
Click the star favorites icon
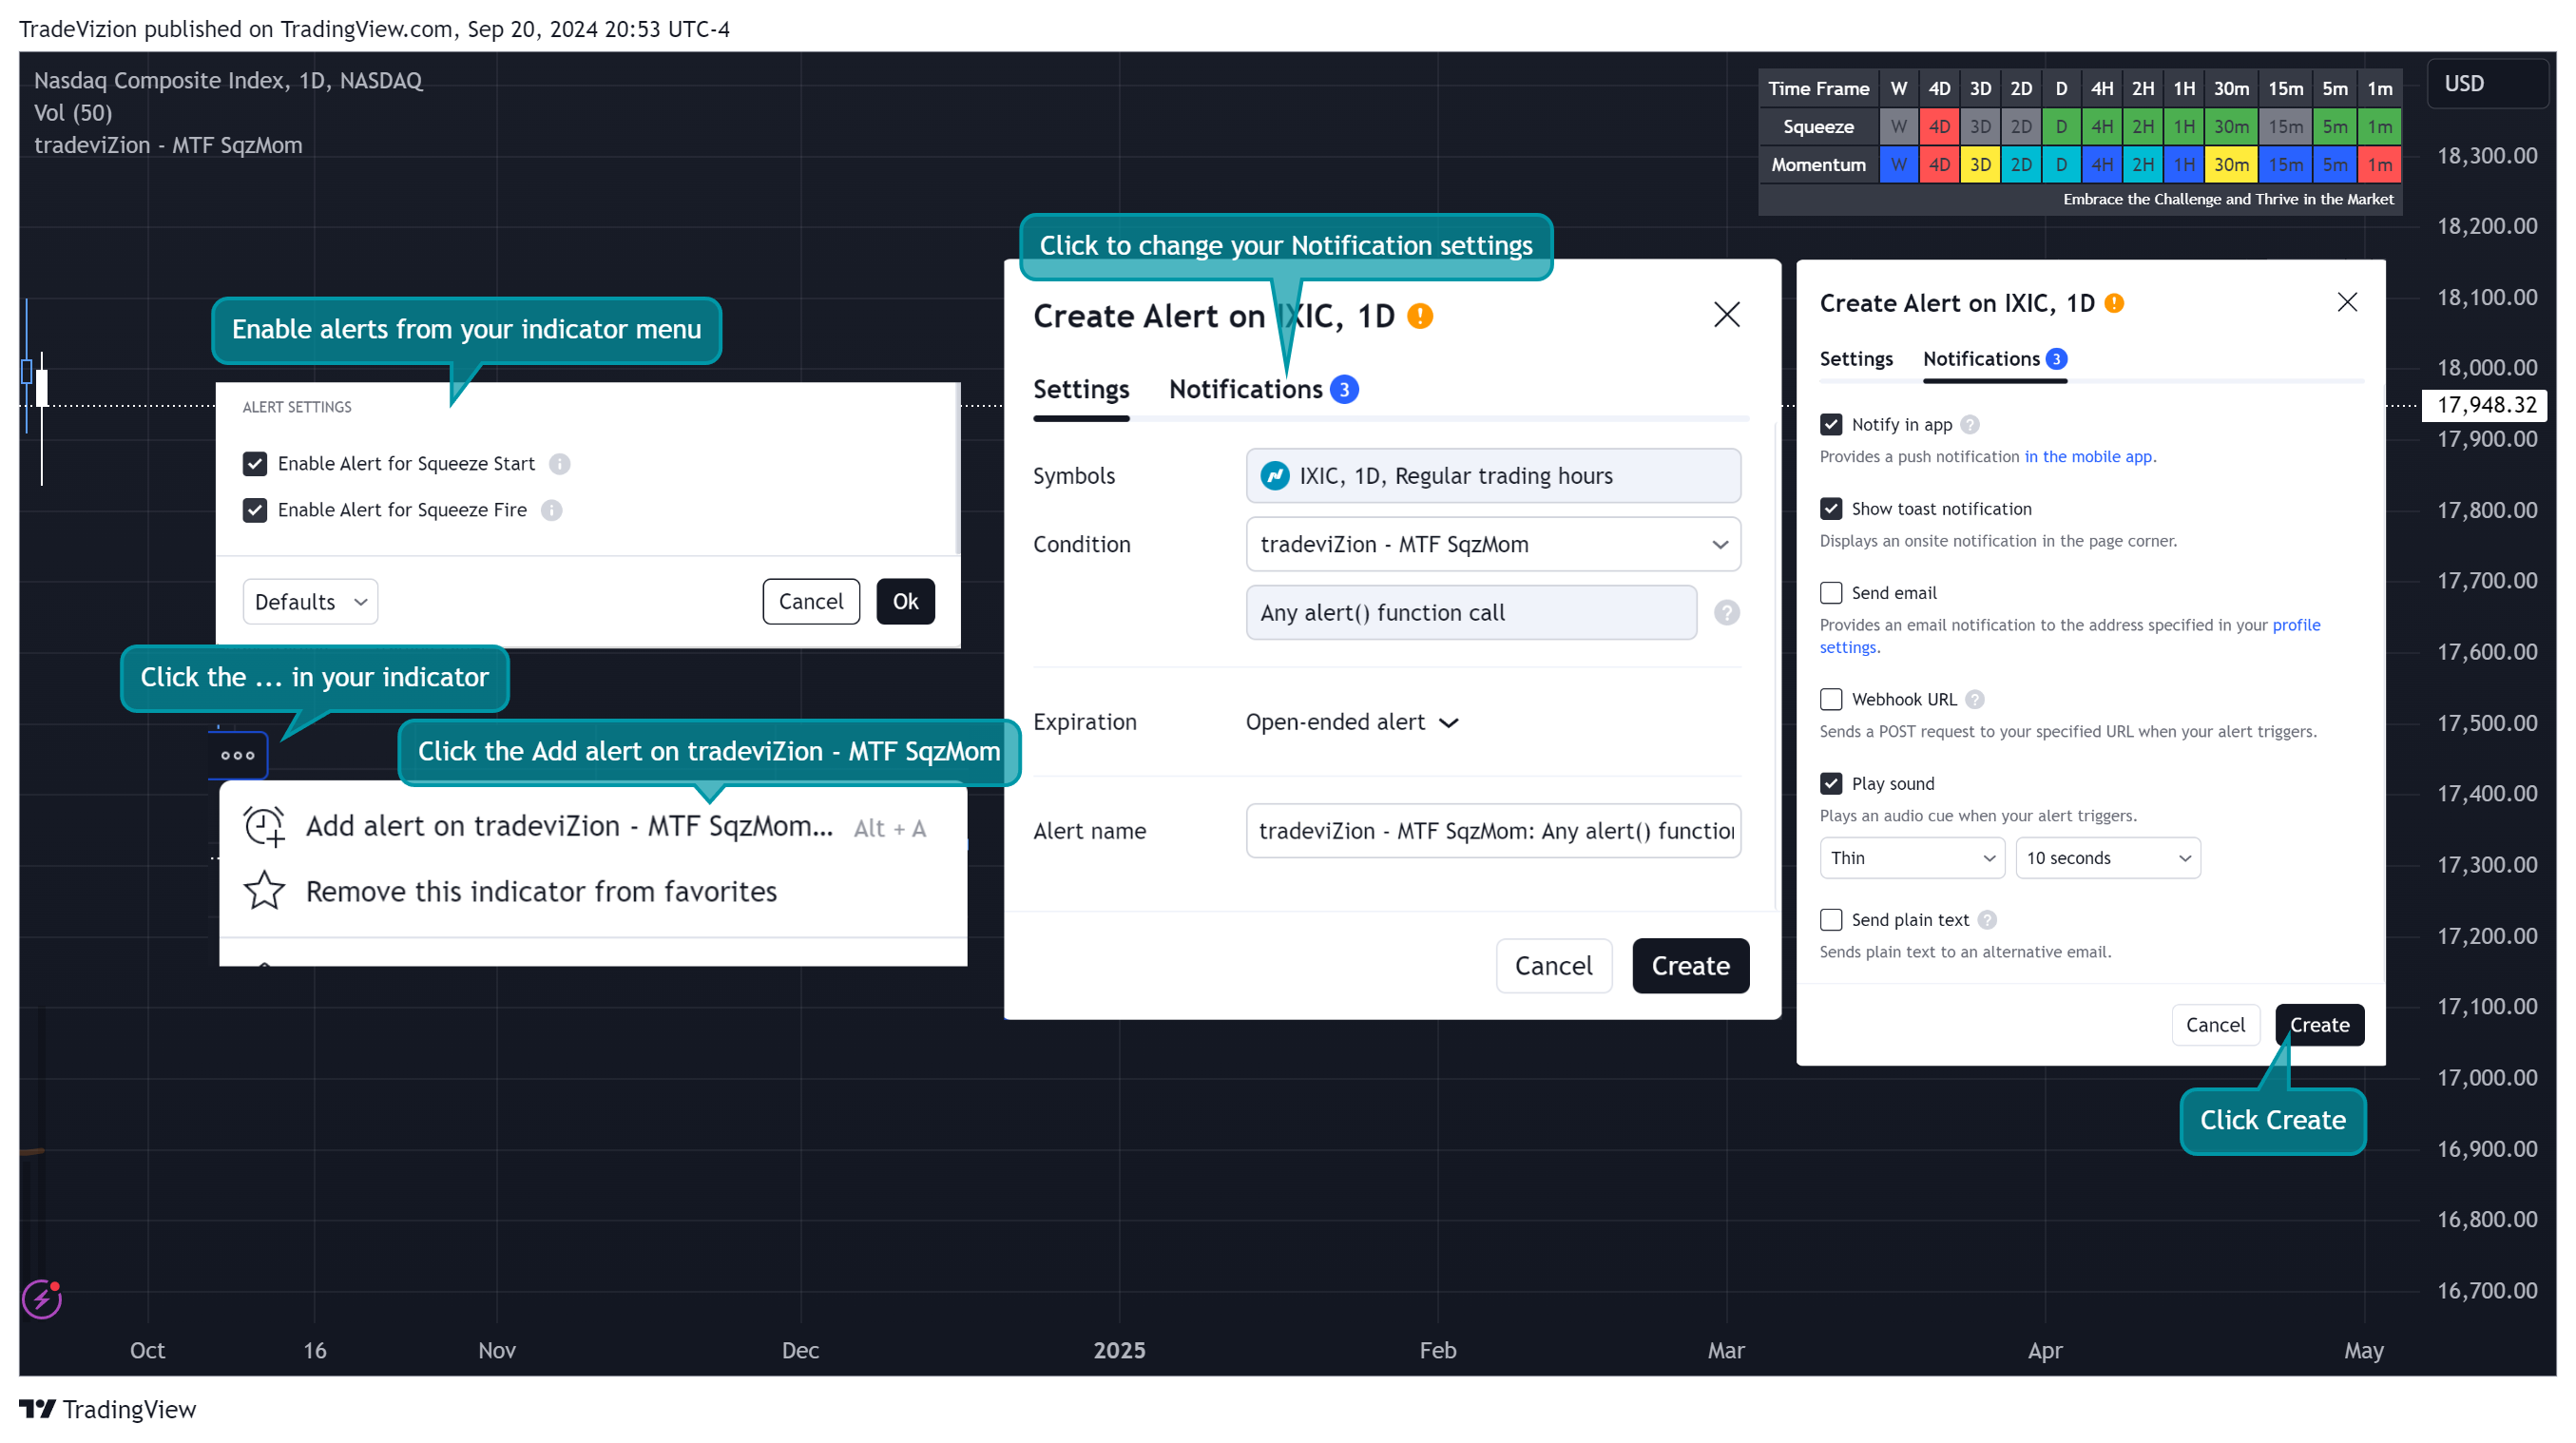[x=264, y=890]
